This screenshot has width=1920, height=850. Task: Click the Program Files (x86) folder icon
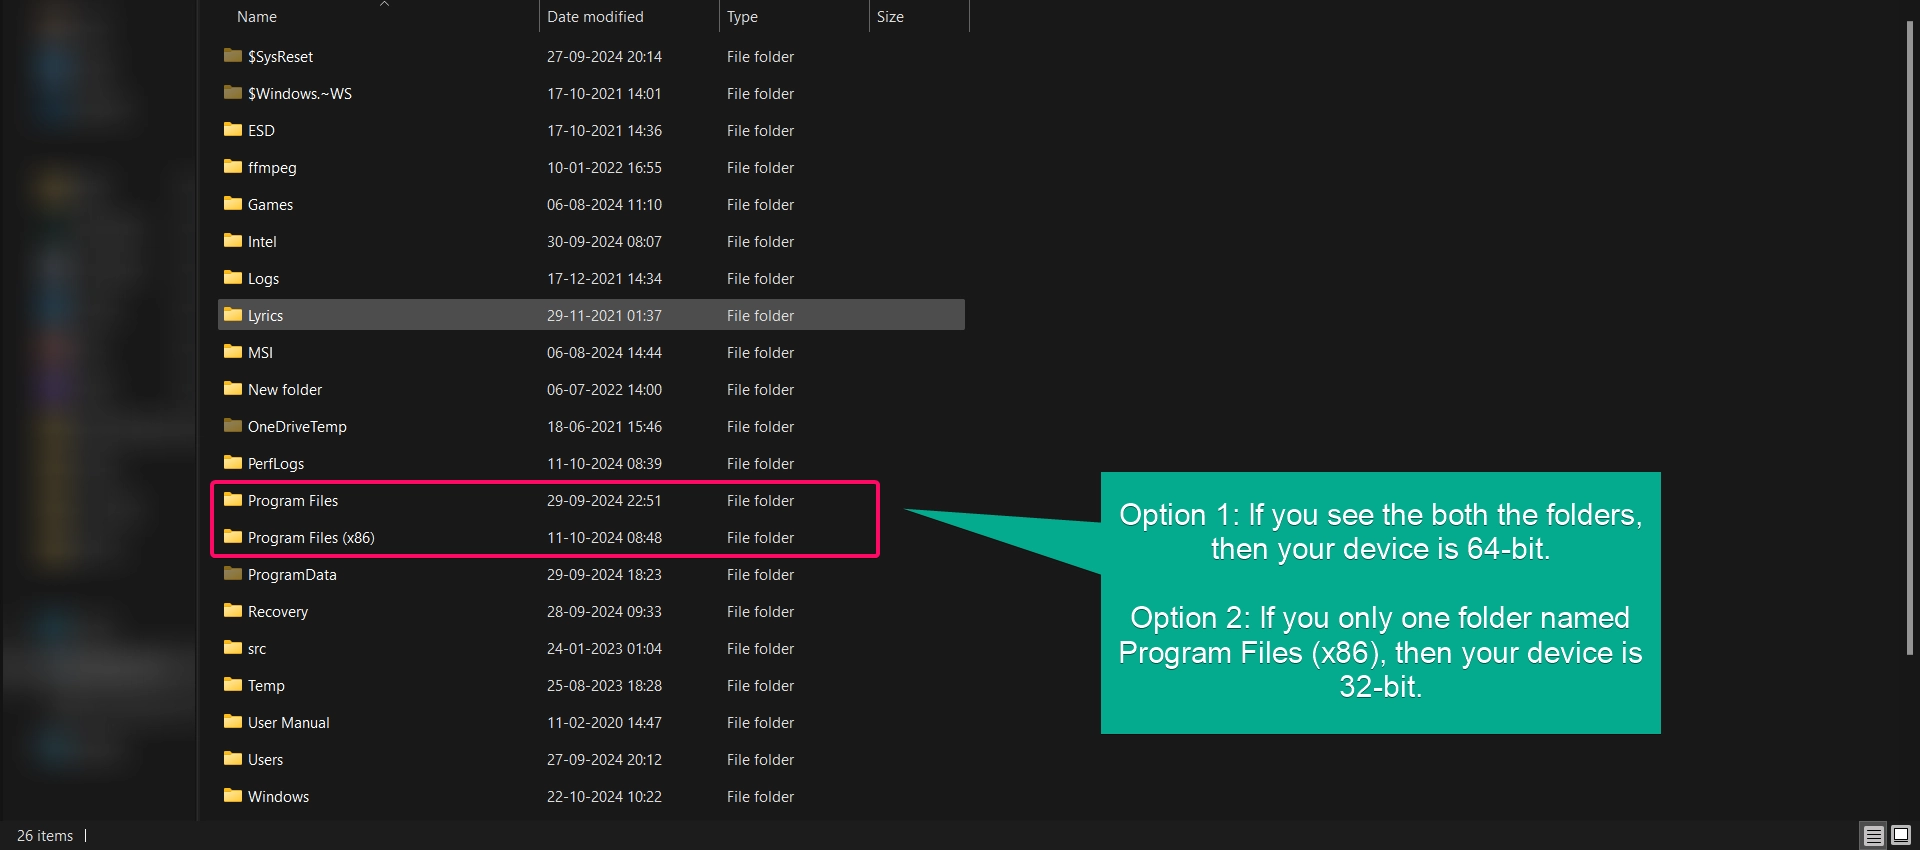click(x=233, y=536)
